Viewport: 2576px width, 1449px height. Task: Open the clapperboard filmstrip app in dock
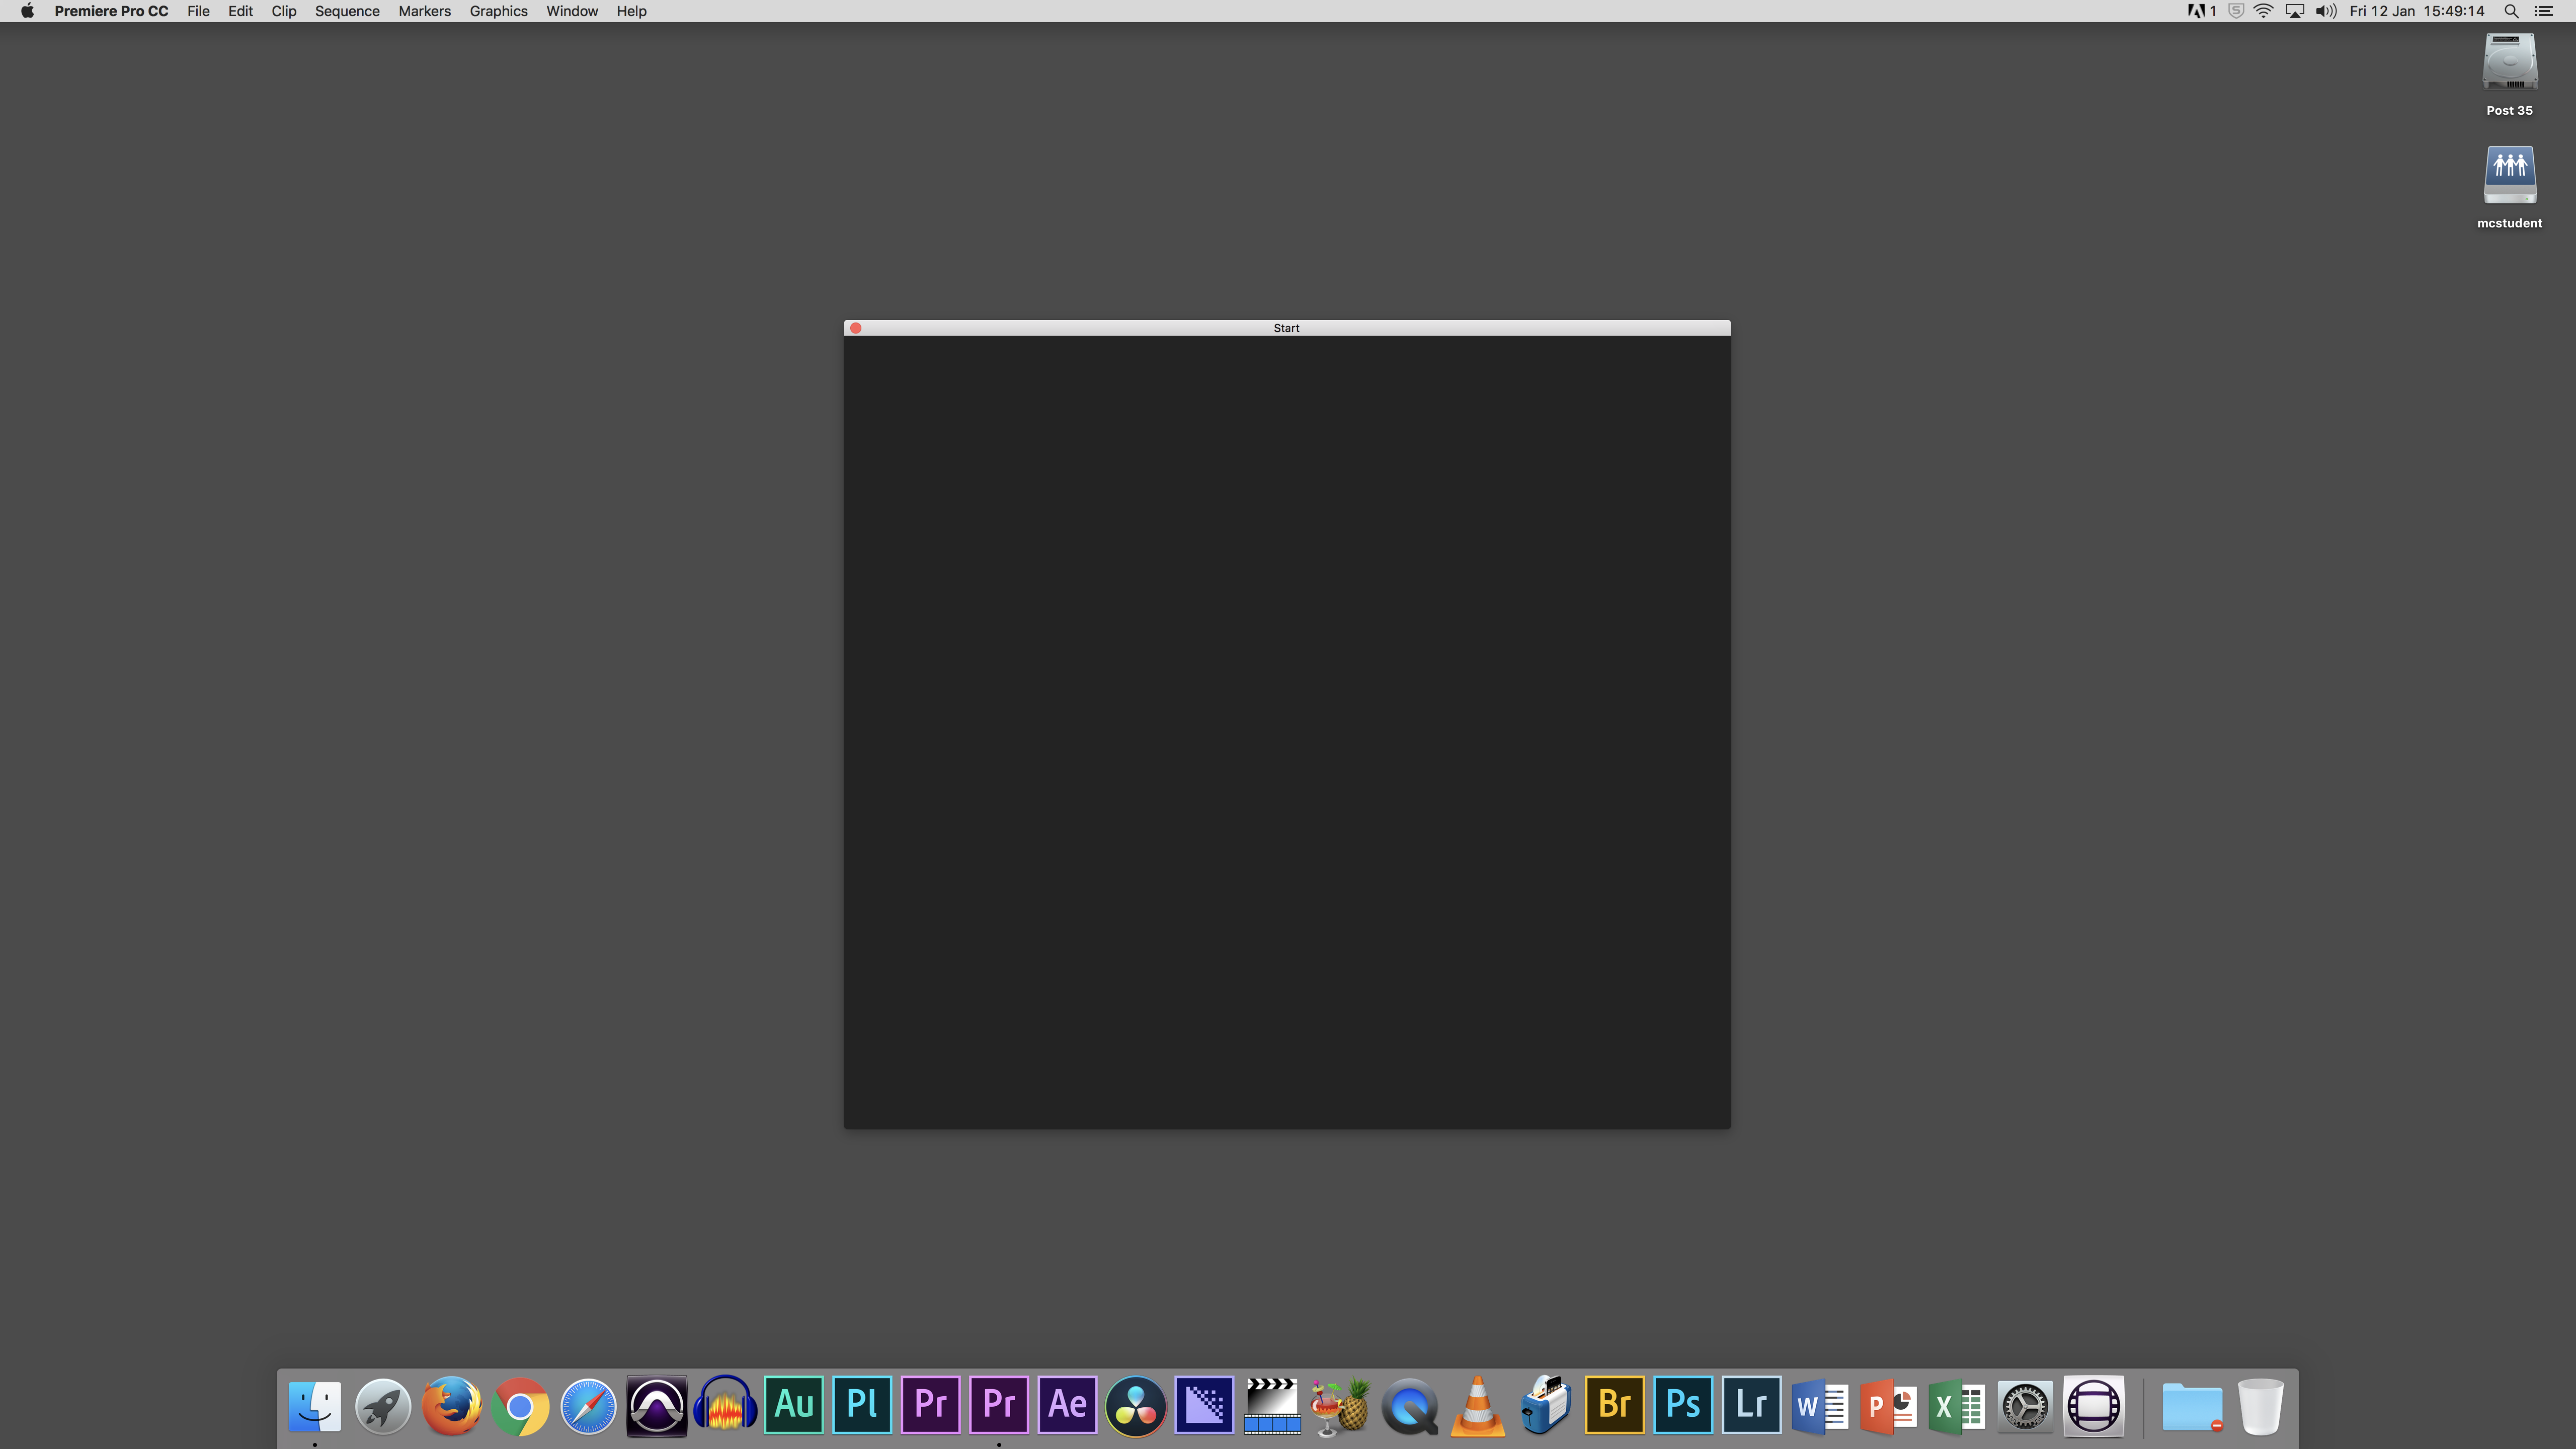click(x=1272, y=1405)
